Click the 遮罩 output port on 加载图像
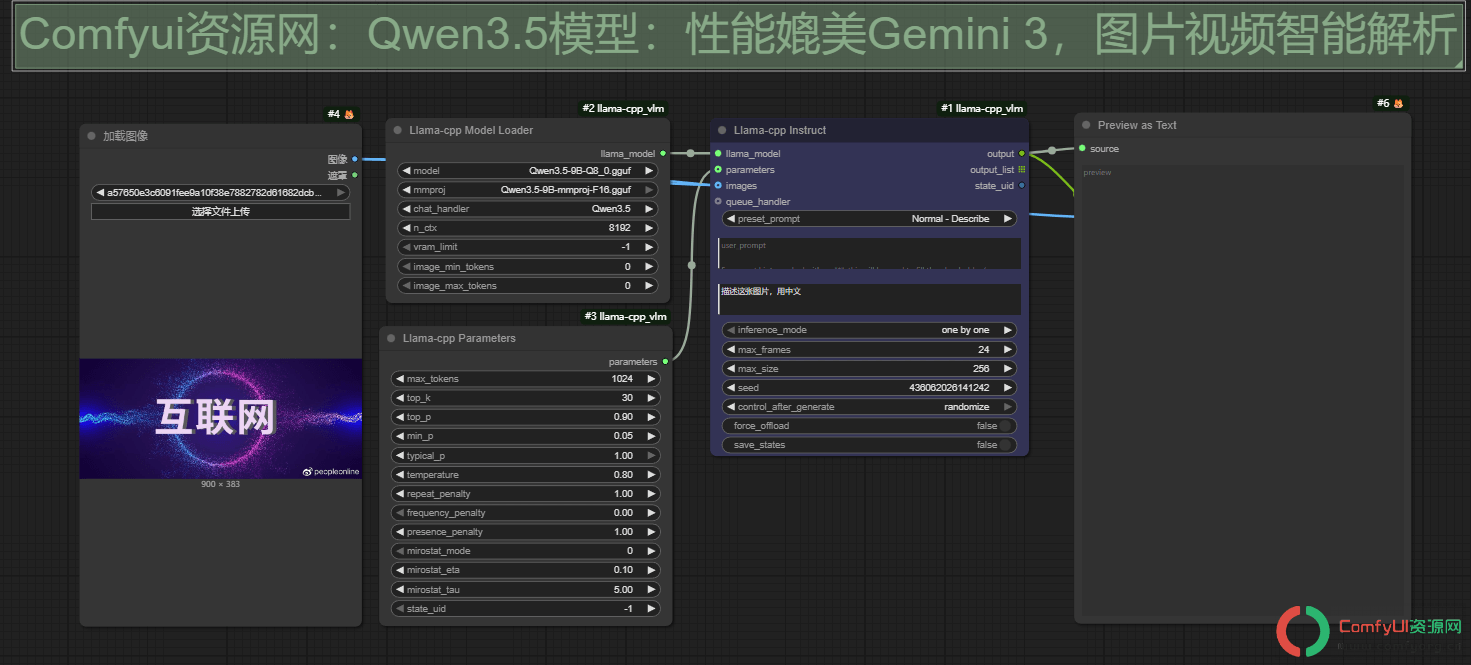Image resolution: width=1471 pixels, height=665 pixels. coord(354,175)
